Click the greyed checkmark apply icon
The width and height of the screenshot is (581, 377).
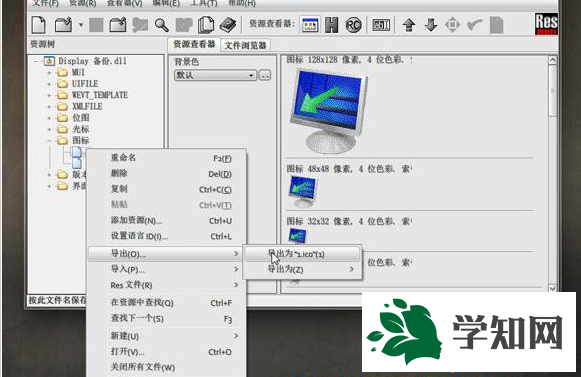point(474,25)
